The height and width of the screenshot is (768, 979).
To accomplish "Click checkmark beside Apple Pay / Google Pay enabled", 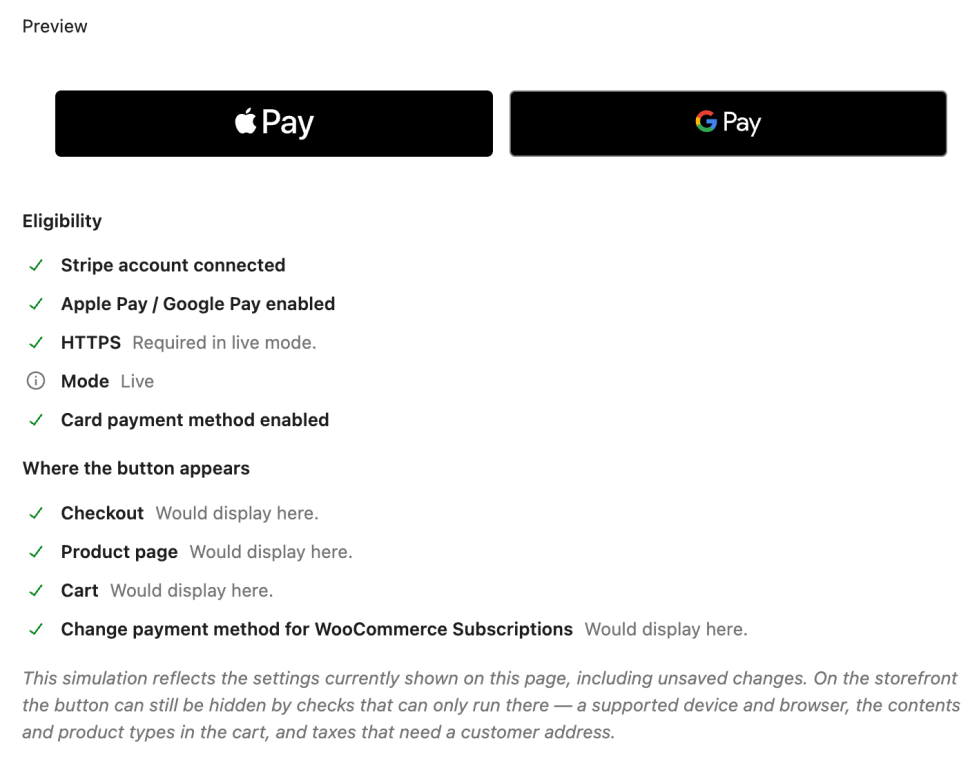I will (x=36, y=304).
